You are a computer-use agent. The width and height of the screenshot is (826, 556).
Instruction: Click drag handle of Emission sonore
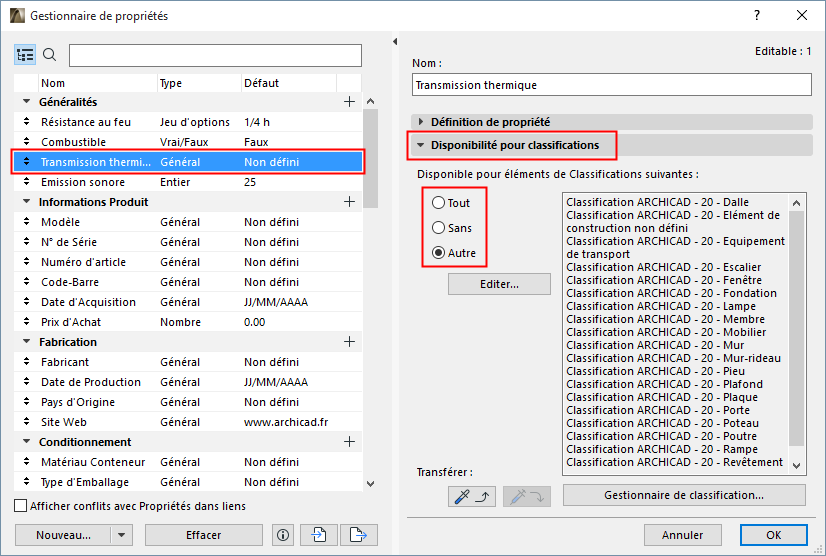pyautogui.click(x=26, y=182)
